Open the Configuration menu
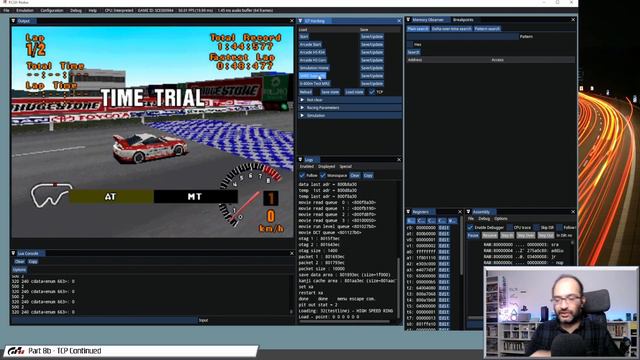Screen dimensions: 640x360 pyautogui.click(x=52, y=10)
